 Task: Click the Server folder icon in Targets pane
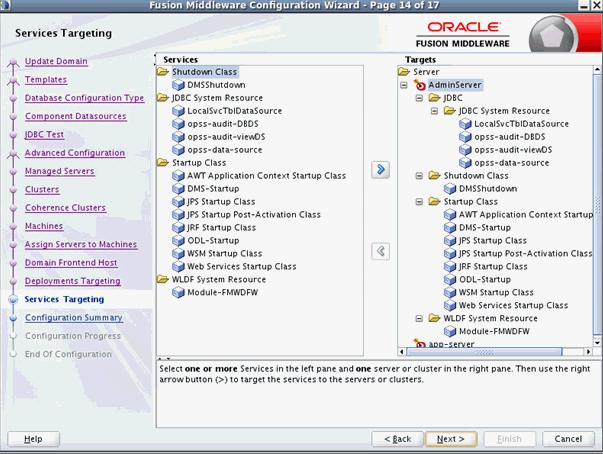pyautogui.click(x=404, y=72)
